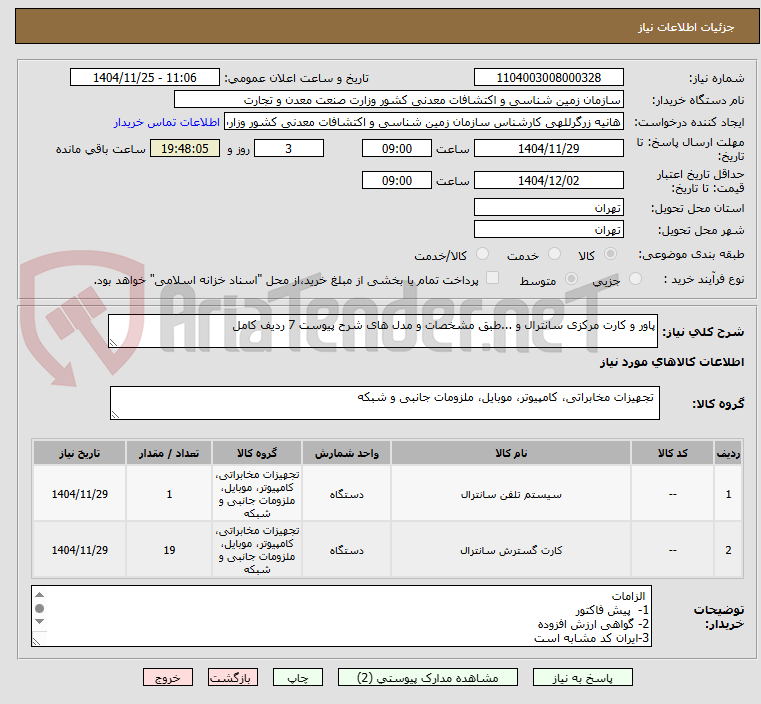Click the remaining time 19:48:05 field
The height and width of the screenshot is (704, 761).
click(184, 148)
